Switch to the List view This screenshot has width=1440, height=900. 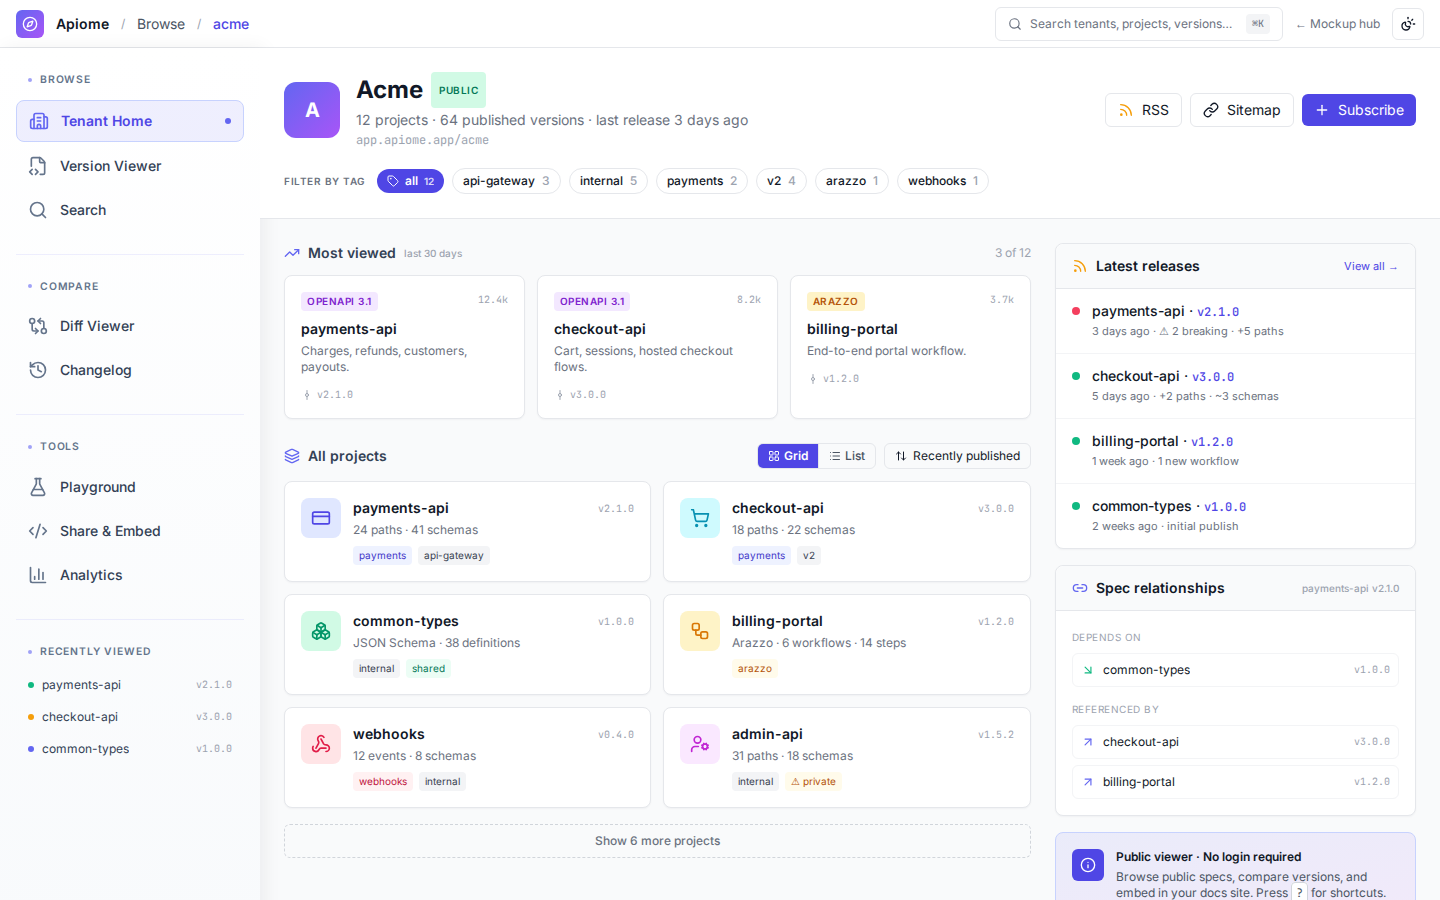coord(847,456)
